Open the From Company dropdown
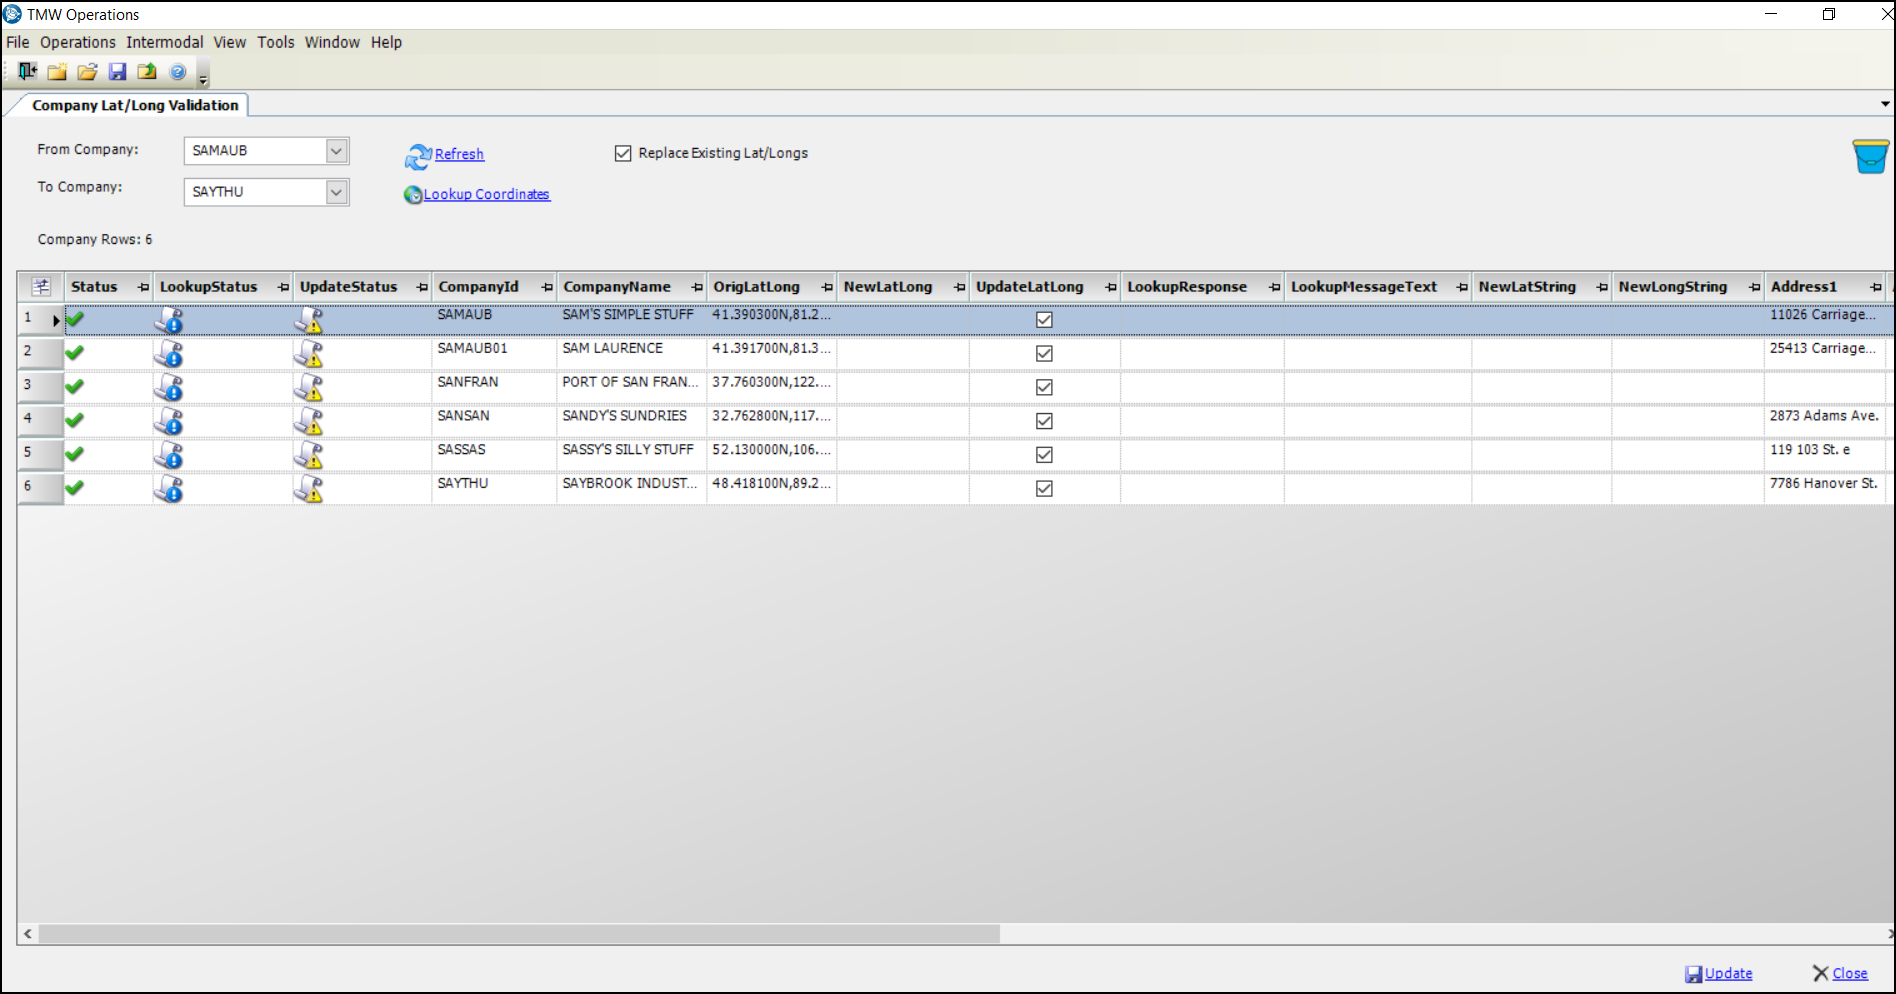 tap(337, 151)
